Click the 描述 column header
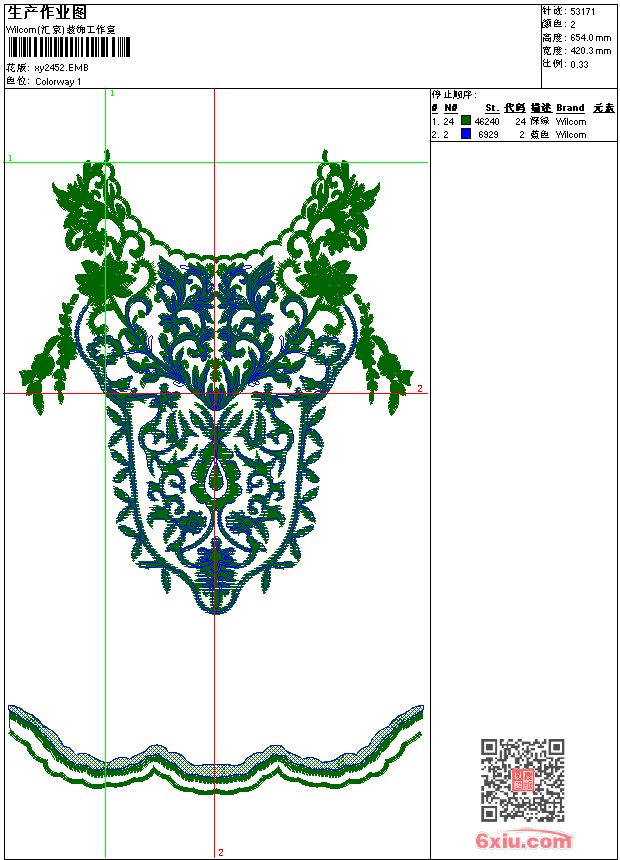The height and width of the screenshot is (860, 620). click(540, 108)
